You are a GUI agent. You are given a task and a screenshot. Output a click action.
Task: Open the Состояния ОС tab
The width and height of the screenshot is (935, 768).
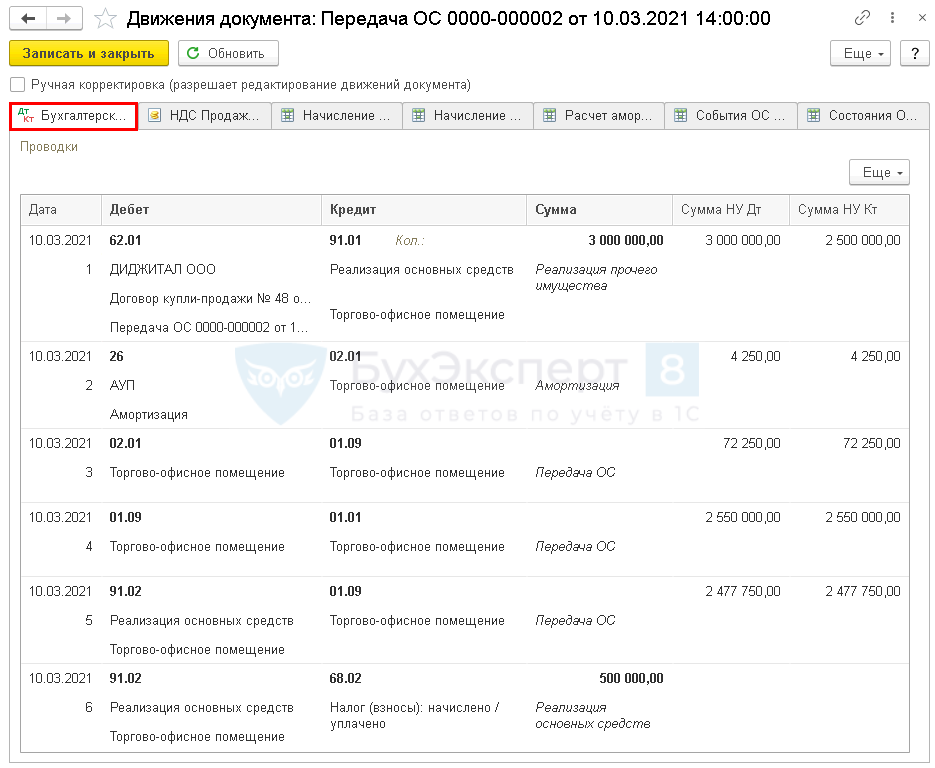862,116
